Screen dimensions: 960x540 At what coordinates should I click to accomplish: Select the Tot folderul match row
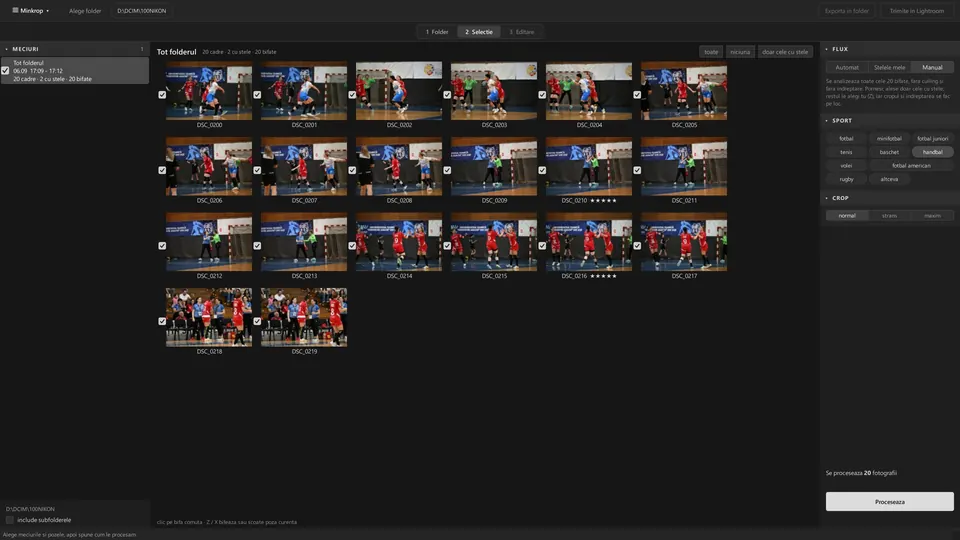[x=75, y=70]
